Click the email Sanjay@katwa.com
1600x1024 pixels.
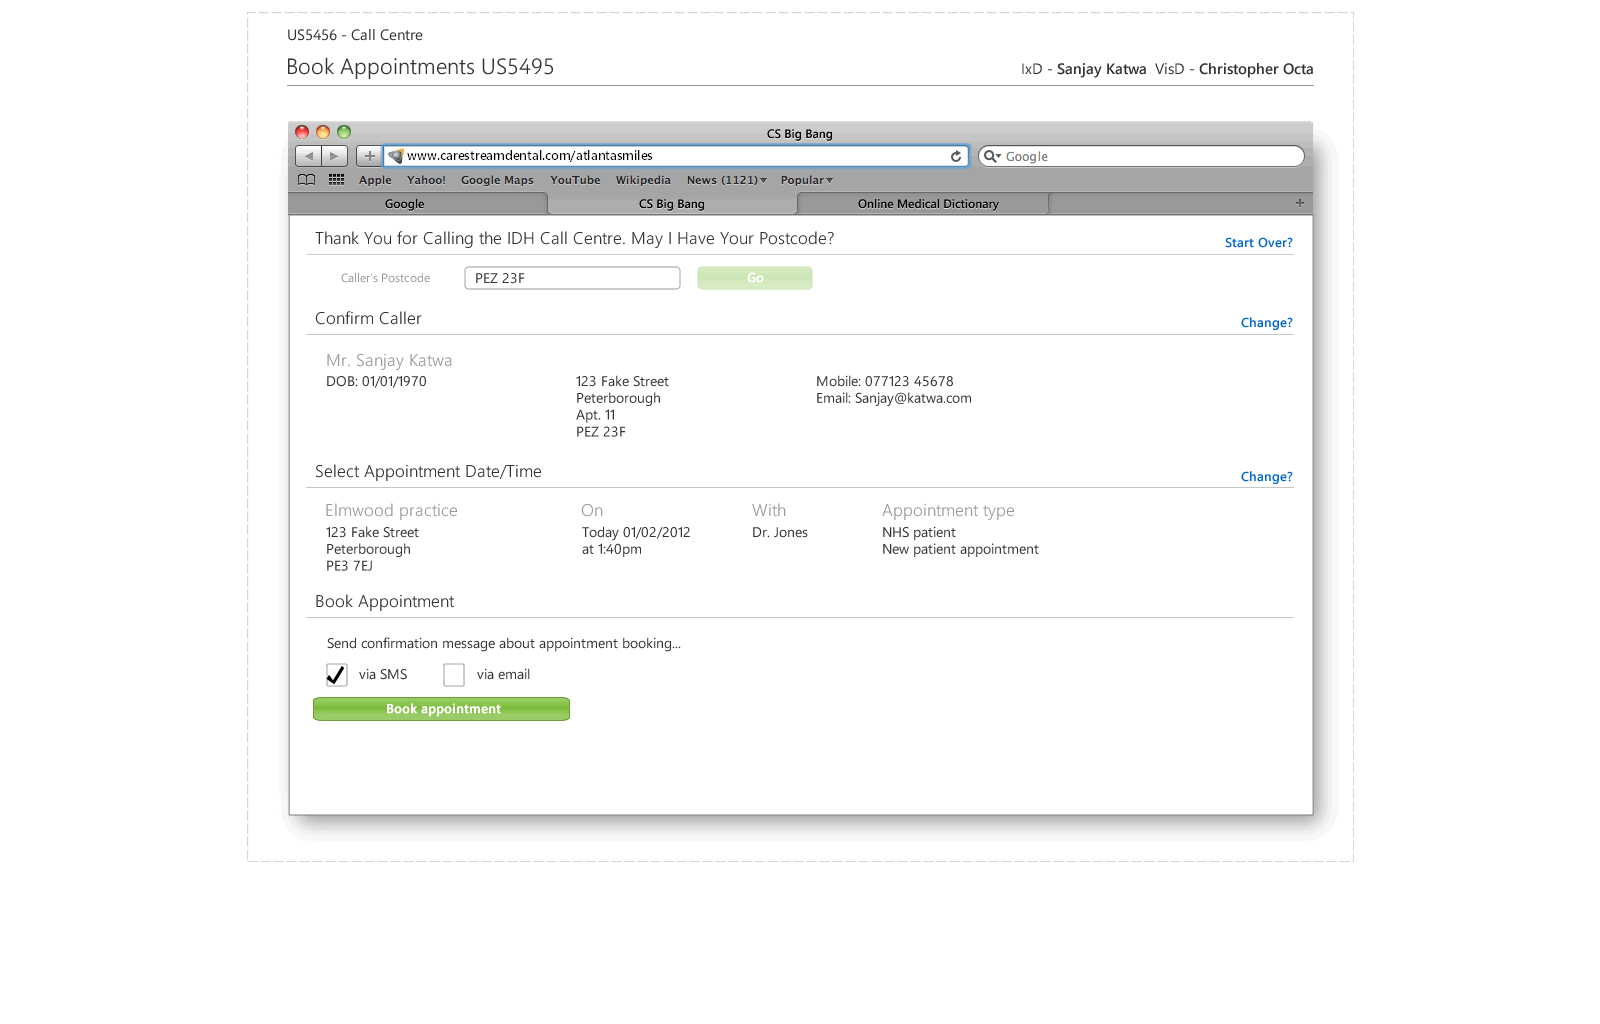pyautogui.click(x=913, y=399)
